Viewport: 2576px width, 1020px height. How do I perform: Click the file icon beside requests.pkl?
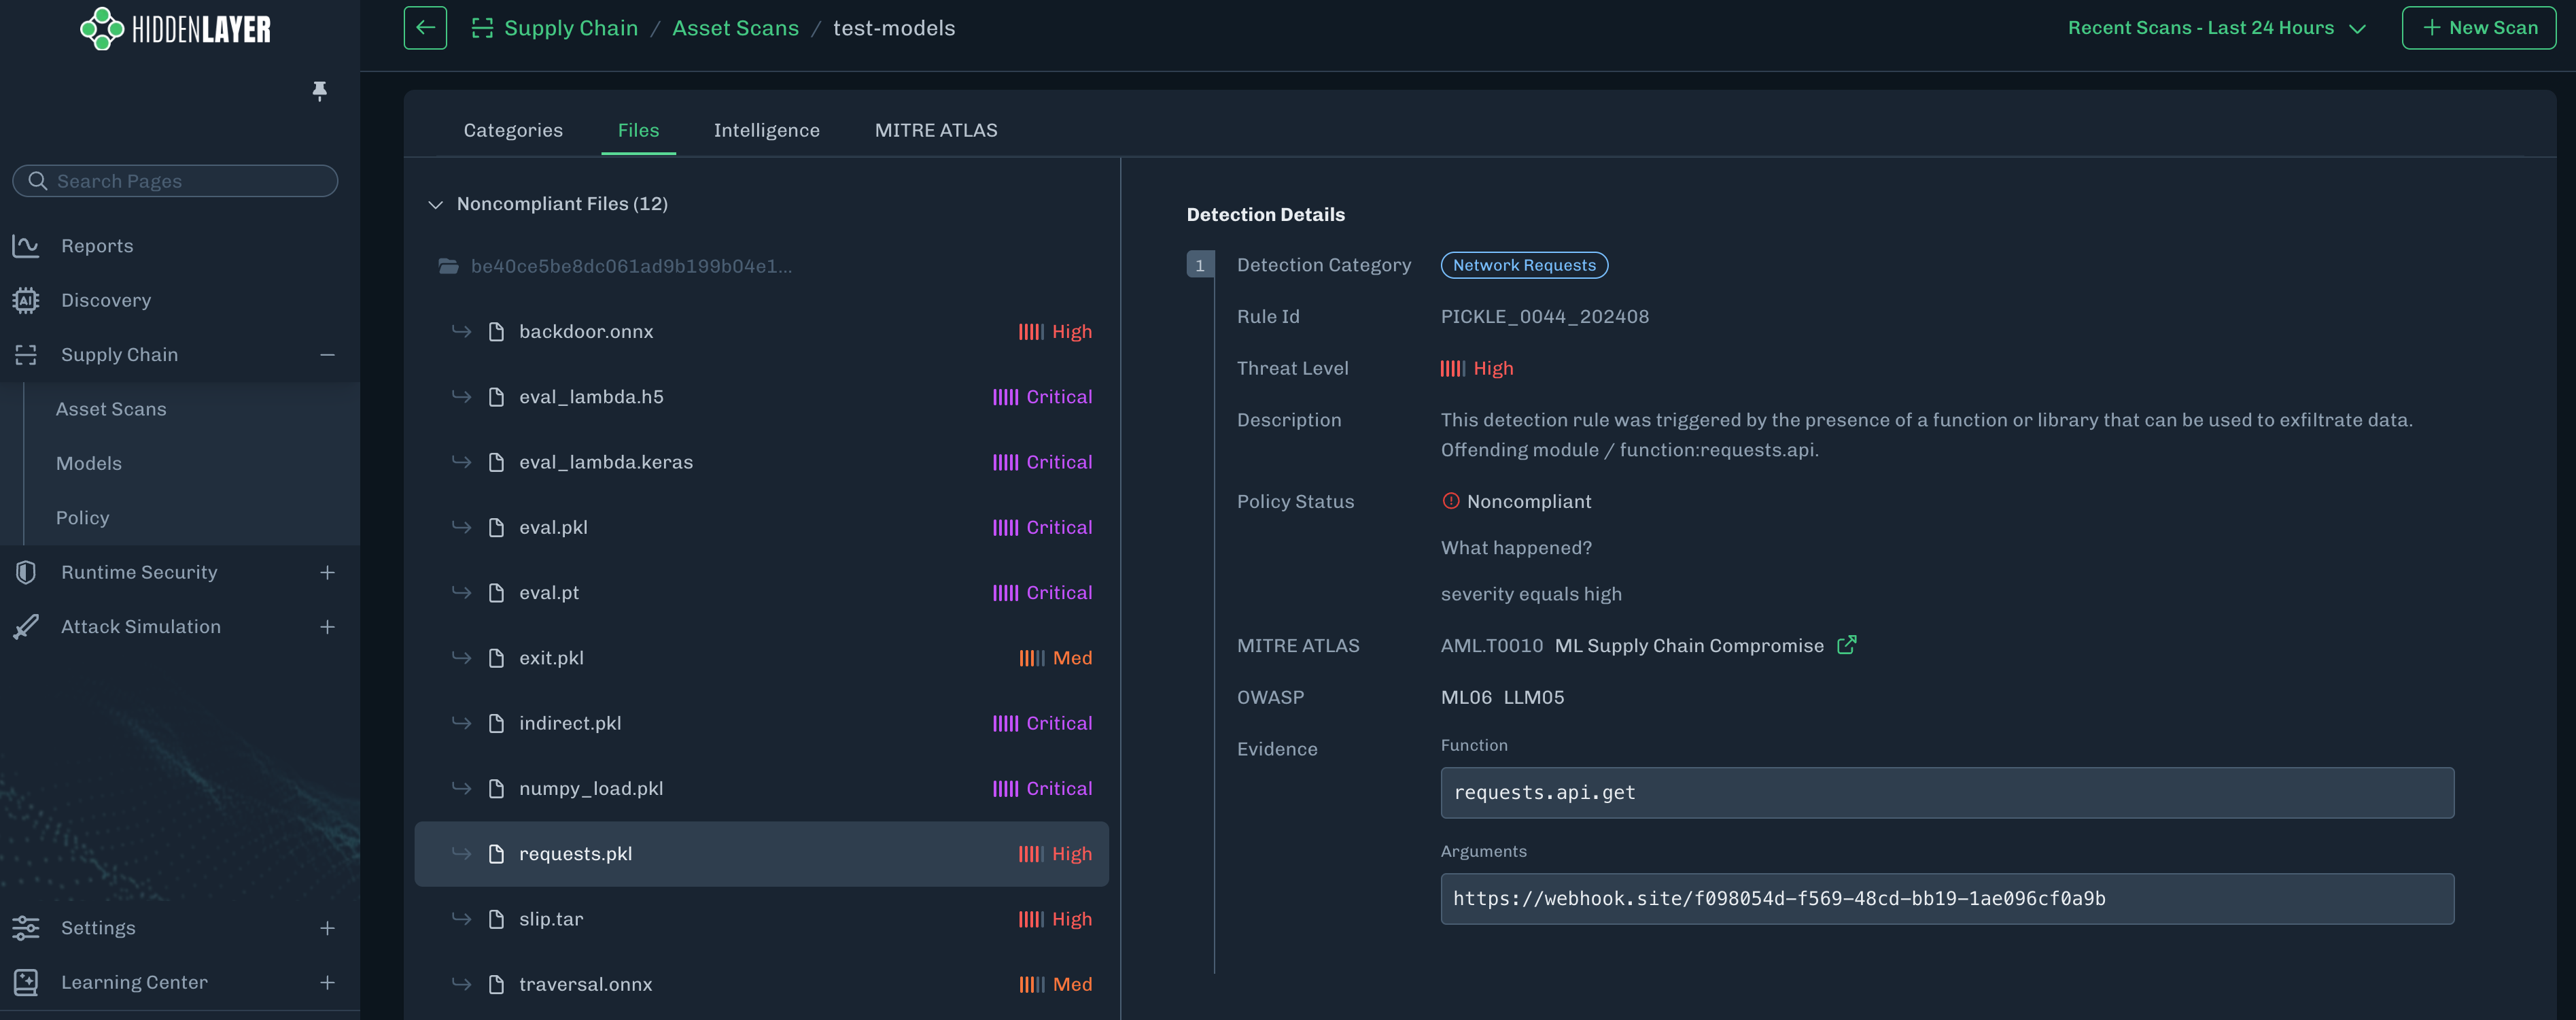[x=496, y=854]
